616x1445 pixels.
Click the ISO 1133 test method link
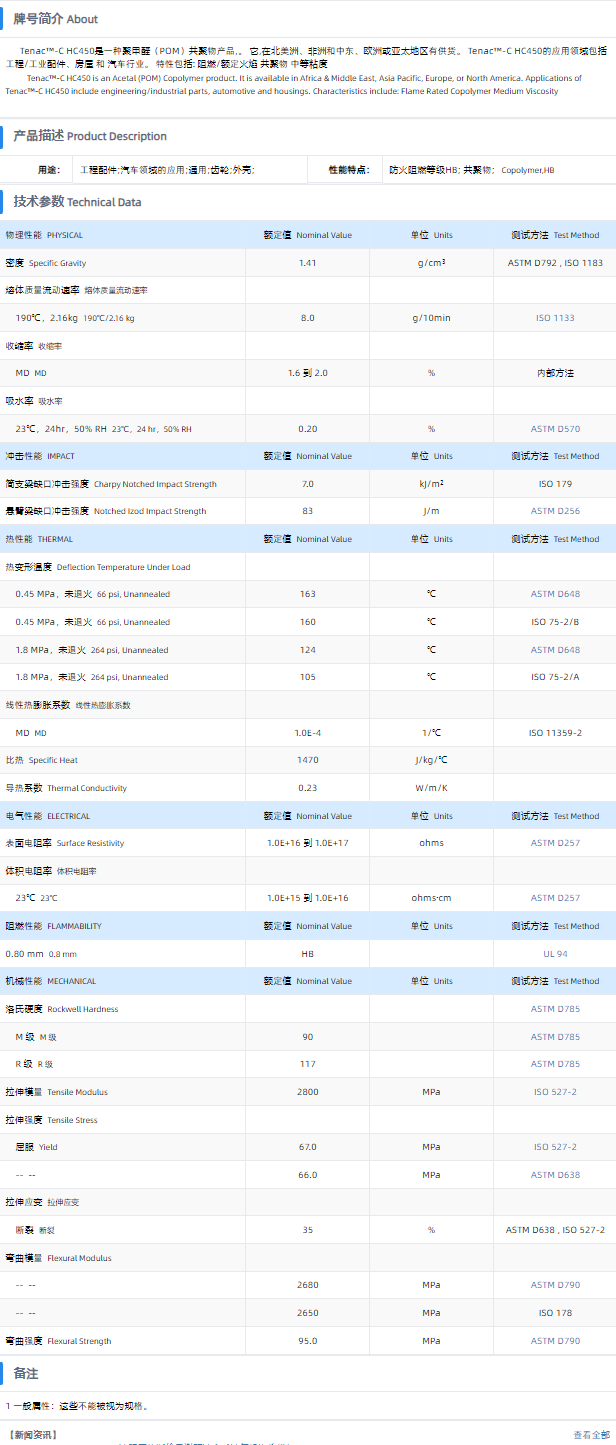(556, 318)
